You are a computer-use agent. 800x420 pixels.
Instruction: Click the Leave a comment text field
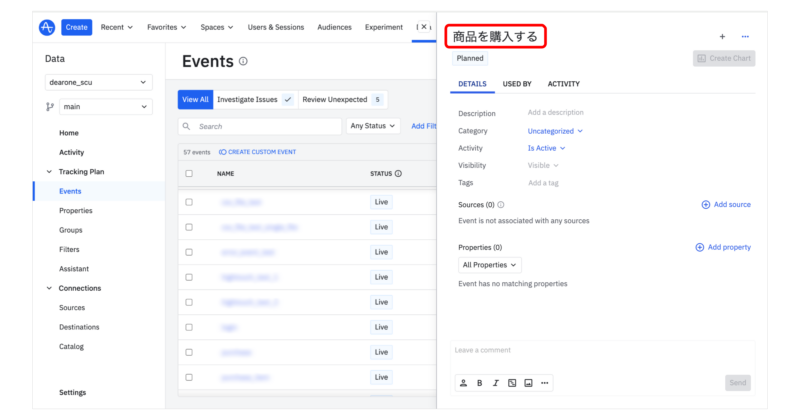point(602,351)
